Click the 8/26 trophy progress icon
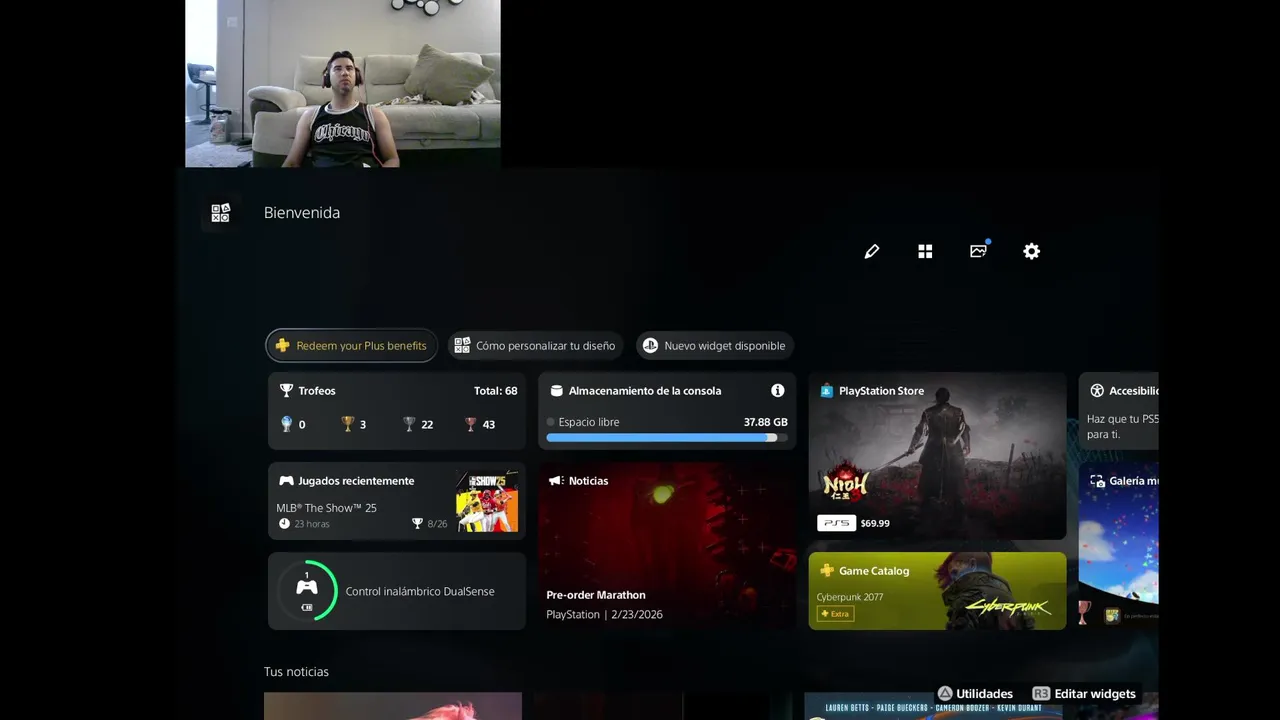The image size is (1280, 720). tap(417, 524)
